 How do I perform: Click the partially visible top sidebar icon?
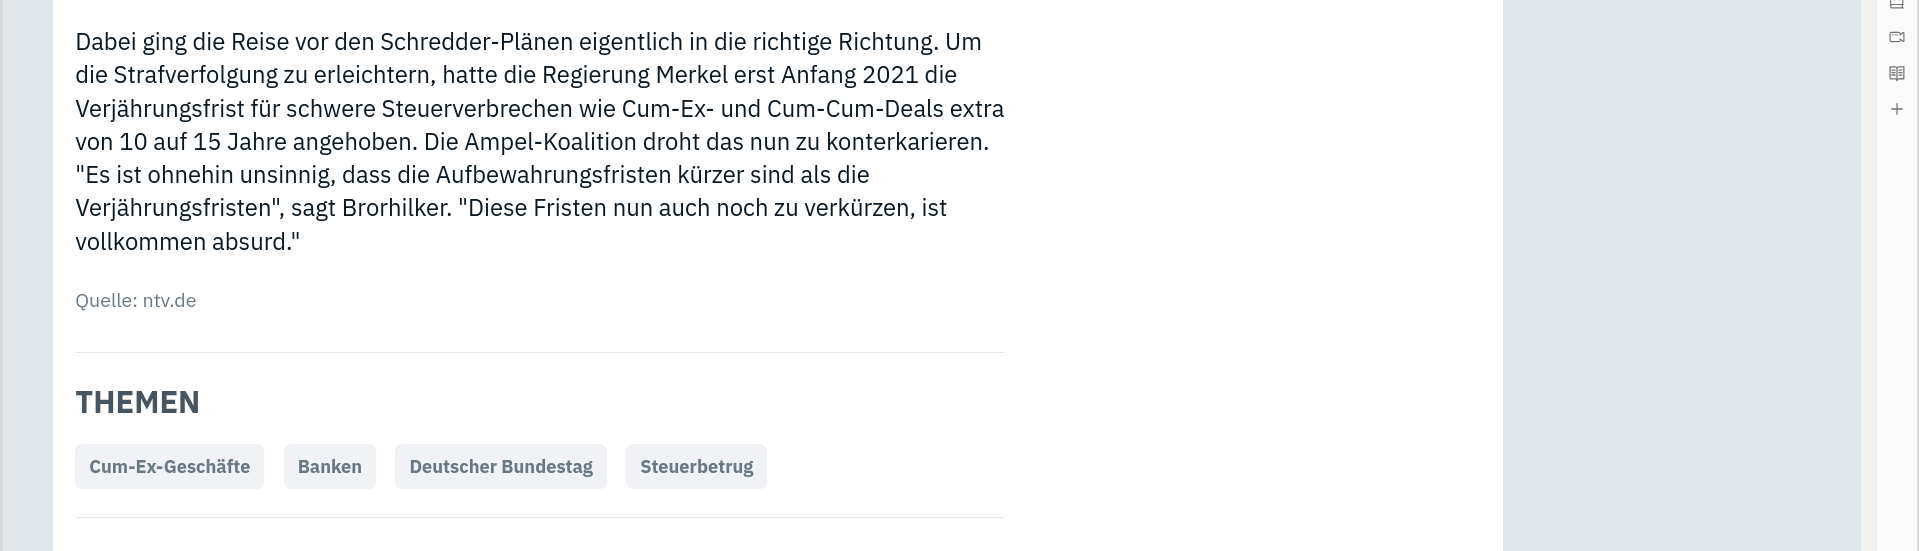point(1896,5)
